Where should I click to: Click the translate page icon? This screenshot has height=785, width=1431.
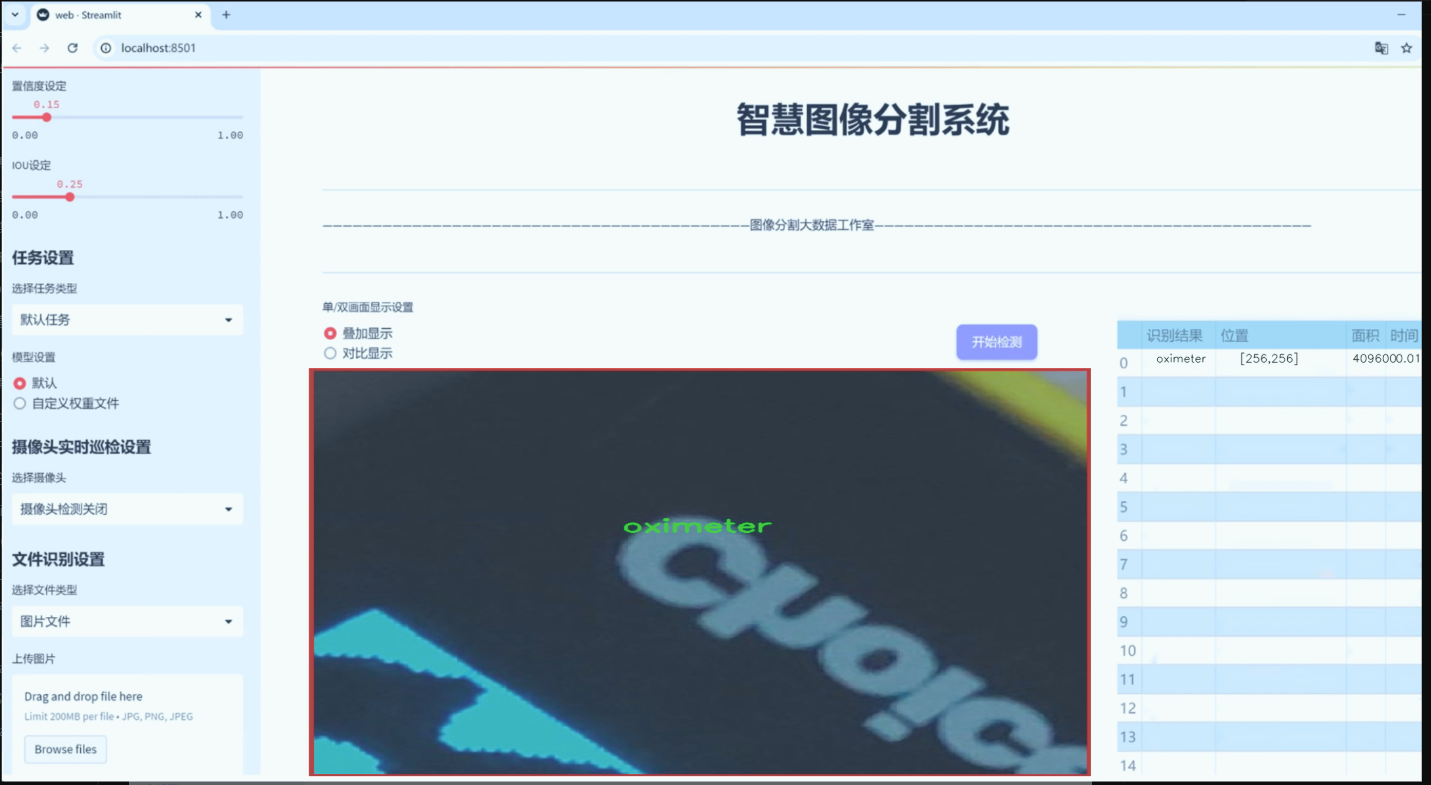coord(1381,48)
